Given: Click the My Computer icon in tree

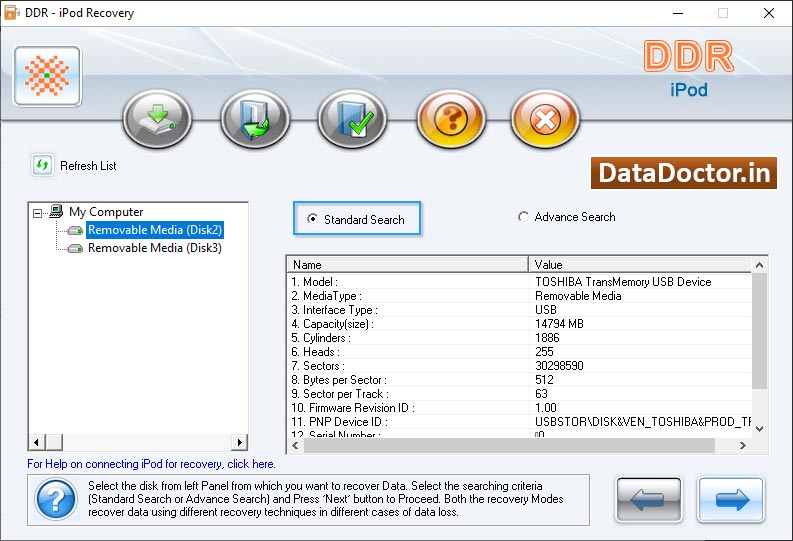Looking at the screenshot, I should click(56, 211).
